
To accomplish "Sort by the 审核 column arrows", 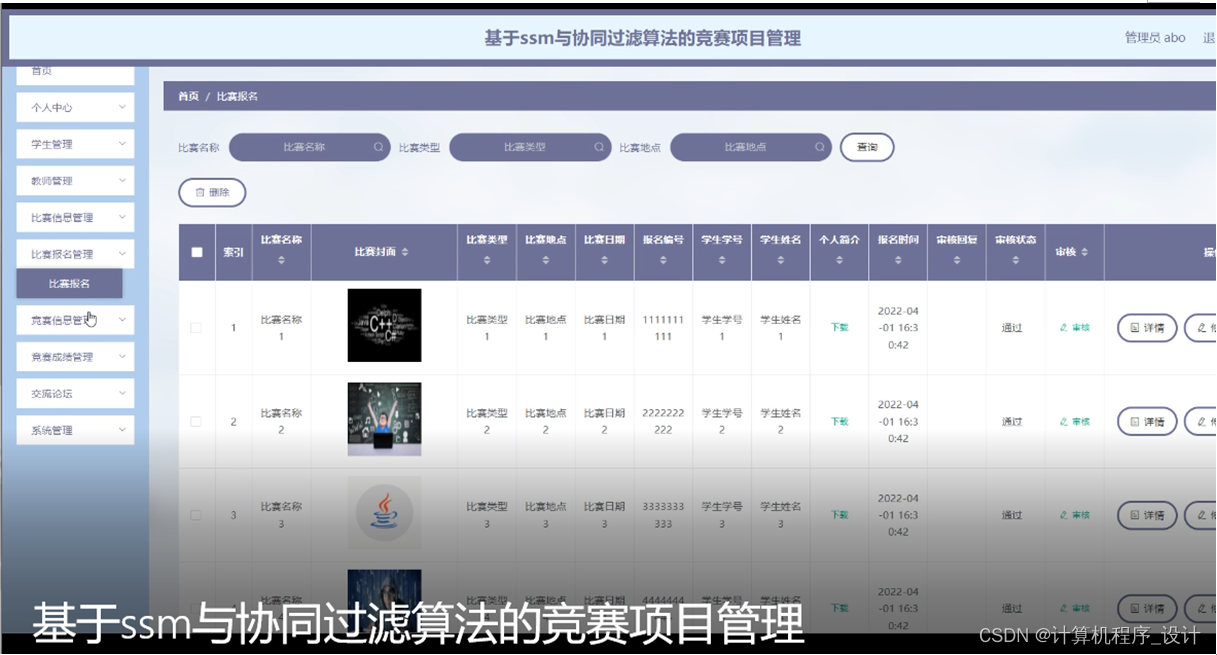I will pyautogui.click(x=1084, y=252).
